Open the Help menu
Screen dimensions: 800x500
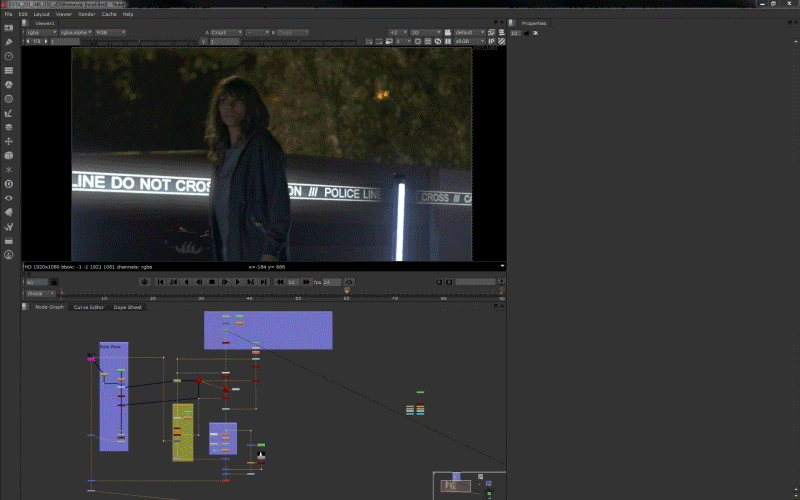pyautogui.click(x=128, y=14)
